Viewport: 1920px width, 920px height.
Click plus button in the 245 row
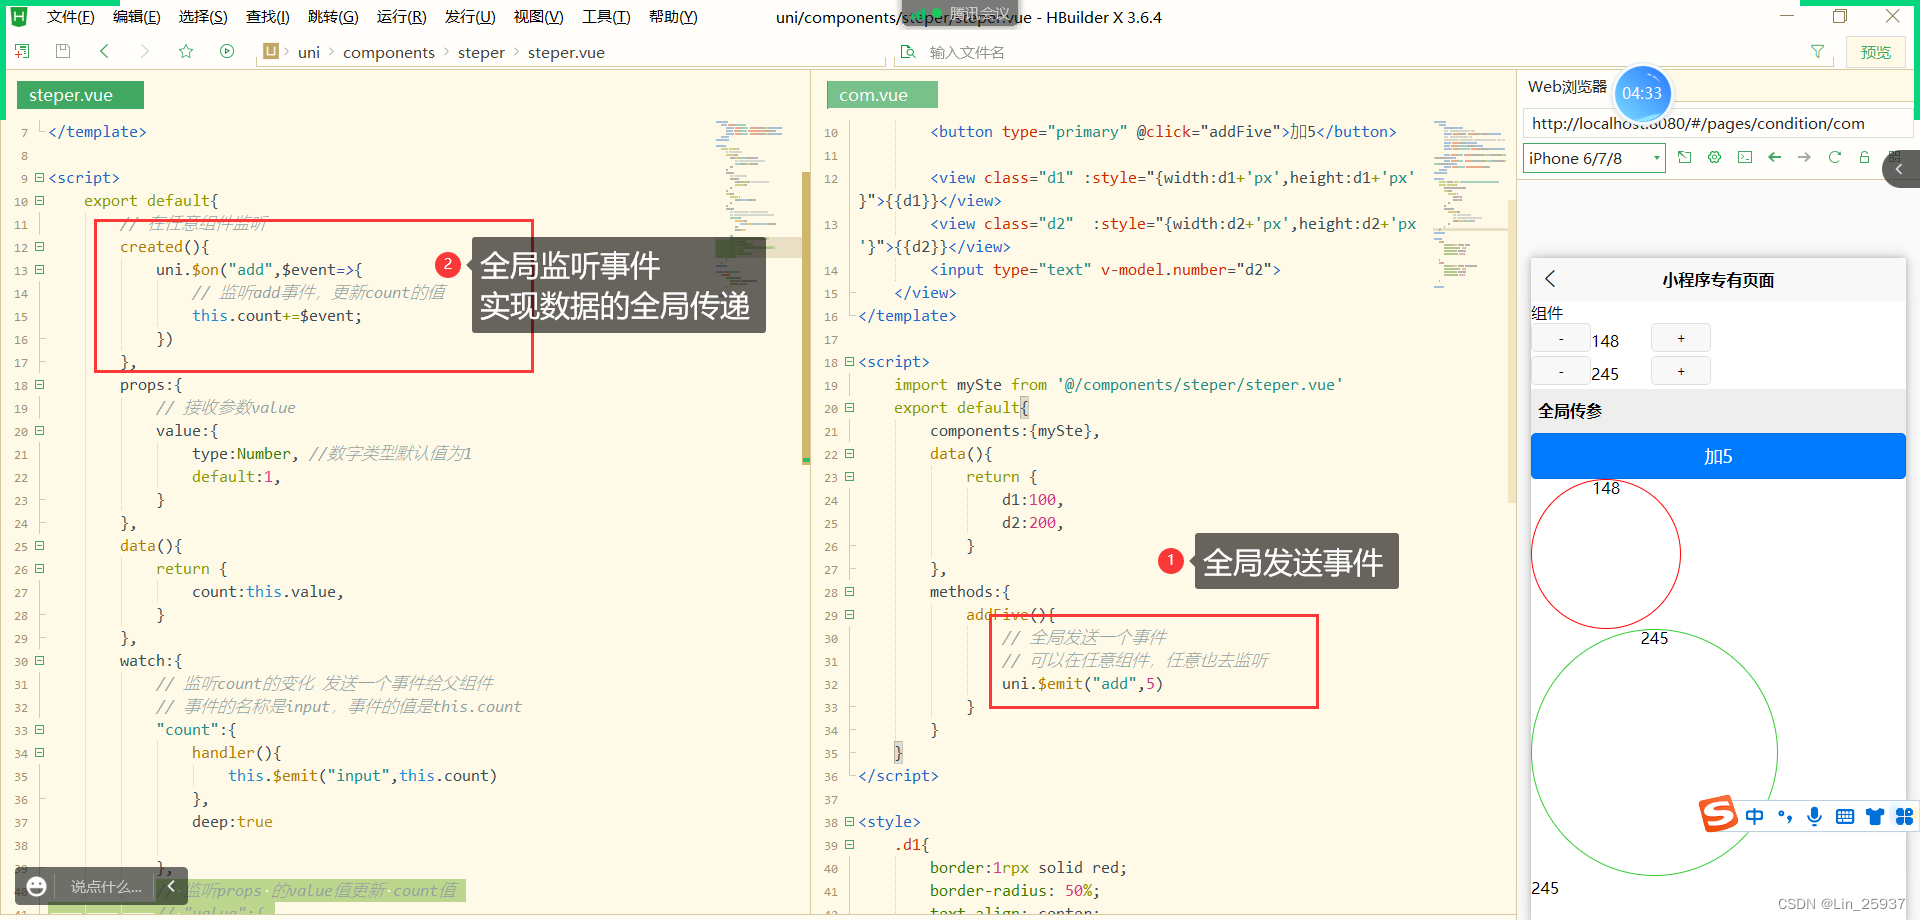[x=1681, y=372]
